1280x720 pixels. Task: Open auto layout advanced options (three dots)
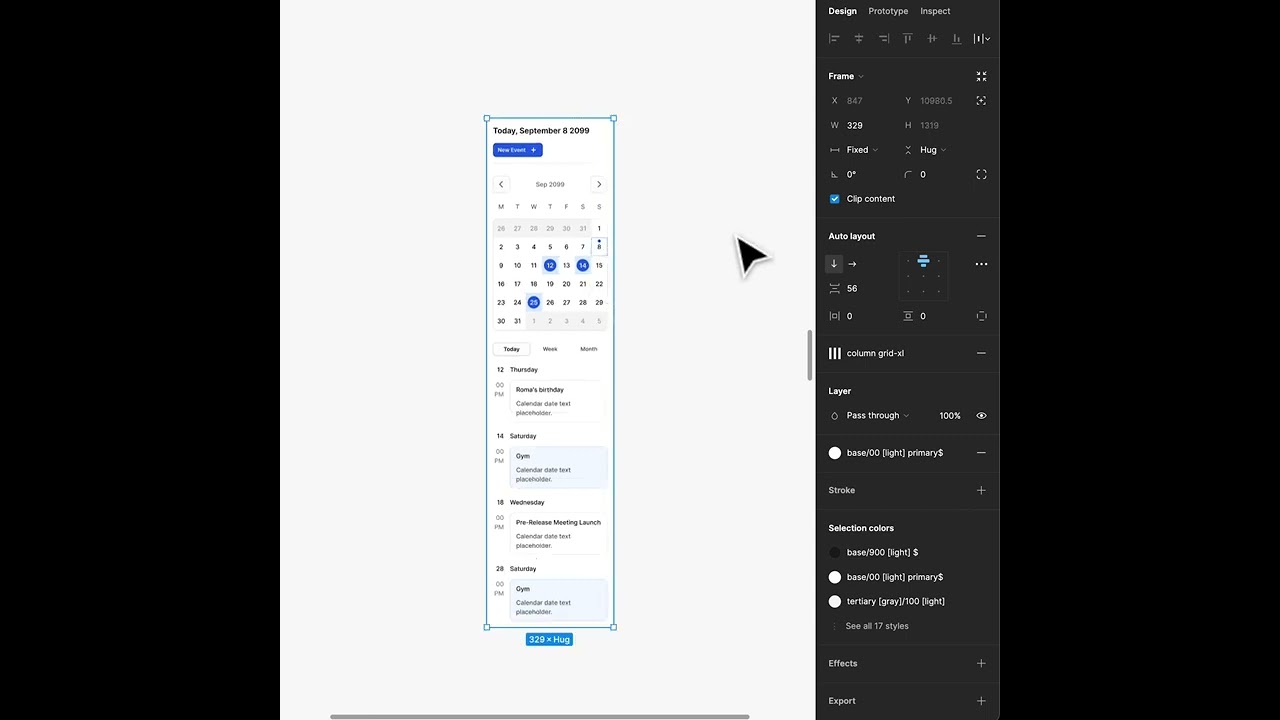tap(981, 264)
